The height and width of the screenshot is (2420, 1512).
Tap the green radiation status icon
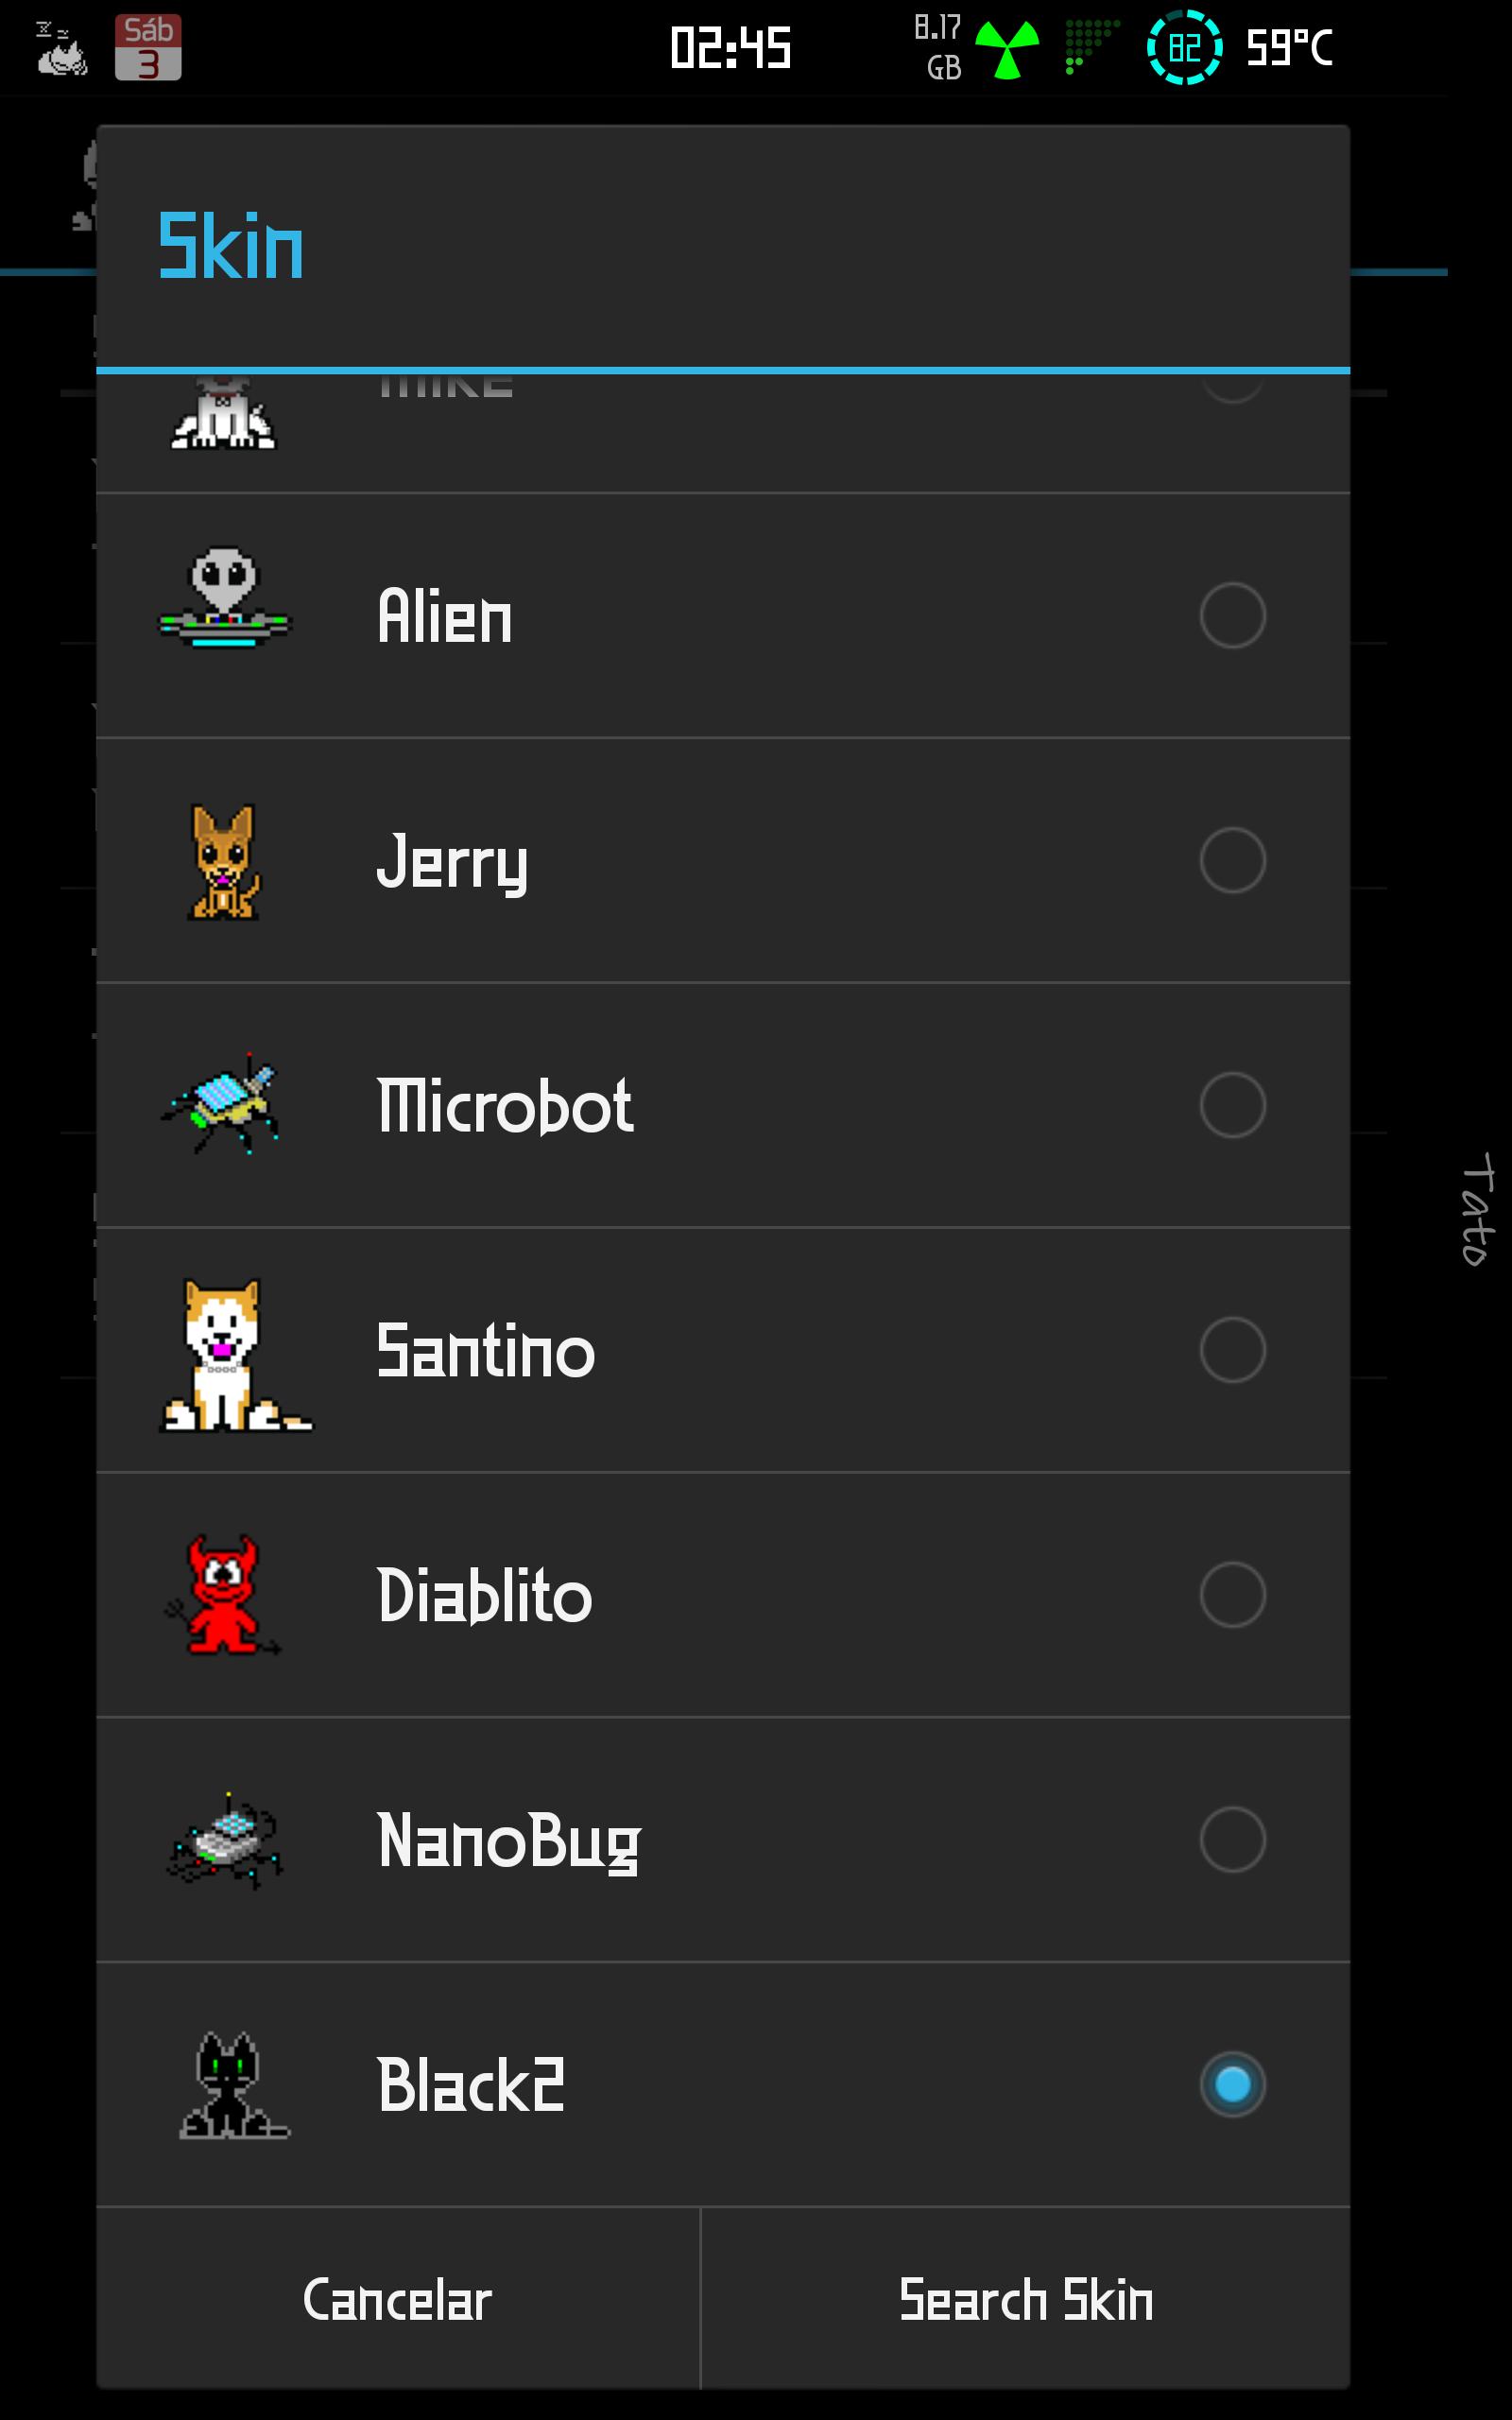coord(1007,48)
